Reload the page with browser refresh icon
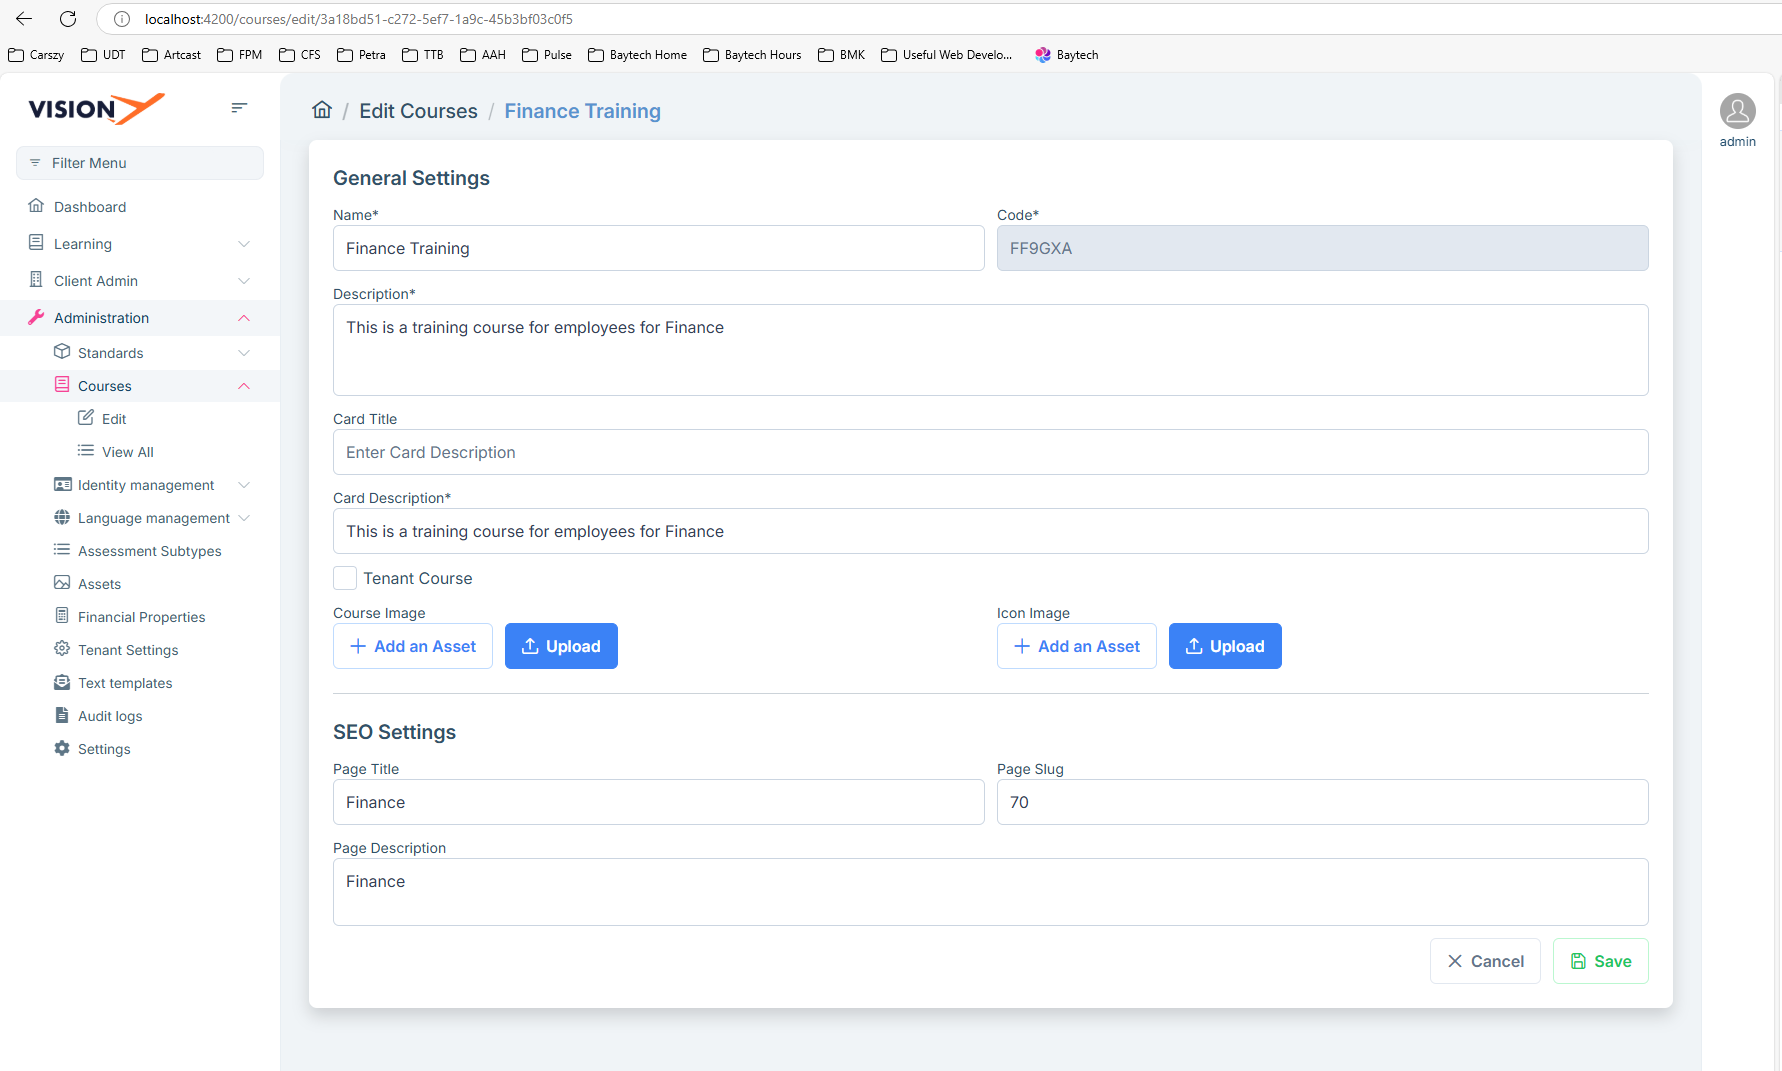Viewport: 1782px width, 1071px height. click(x=68, y=19)
